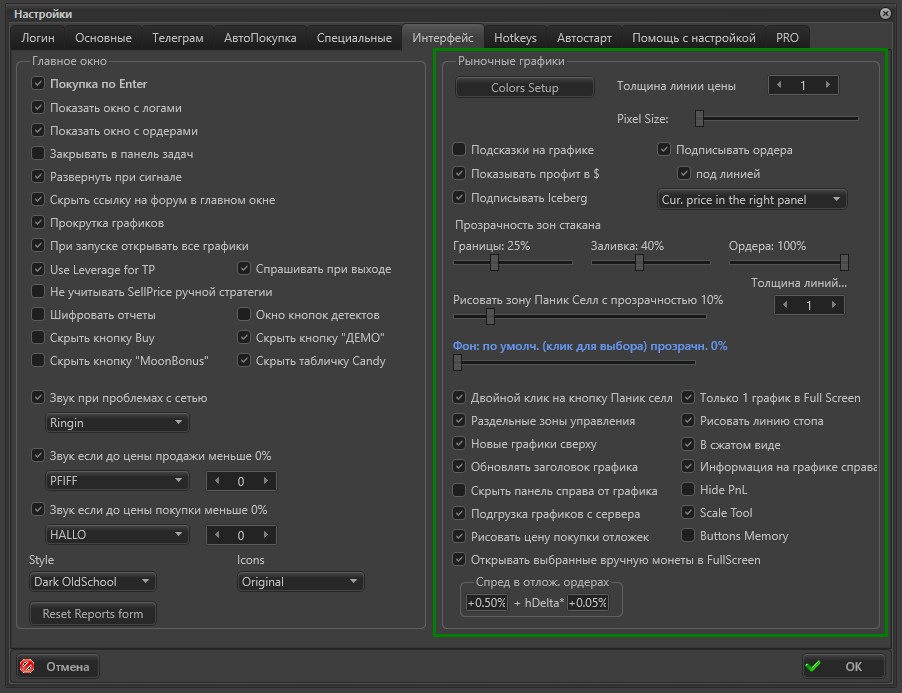Open Cur. price in the right panel dropdown
Screen dimensions: 902x693
752,200
